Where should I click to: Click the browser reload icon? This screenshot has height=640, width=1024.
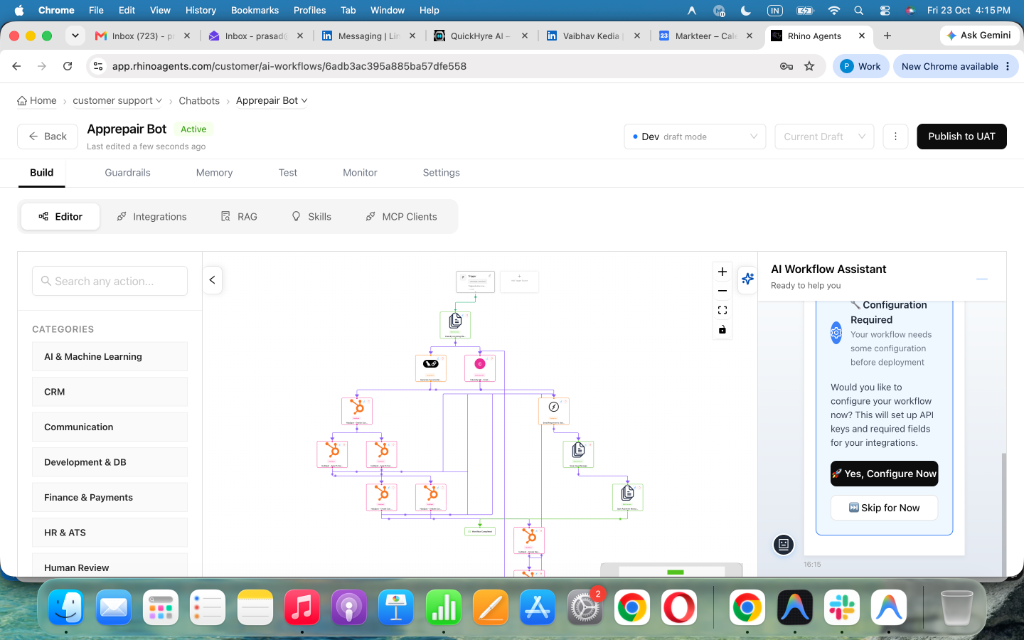[67, 66]
